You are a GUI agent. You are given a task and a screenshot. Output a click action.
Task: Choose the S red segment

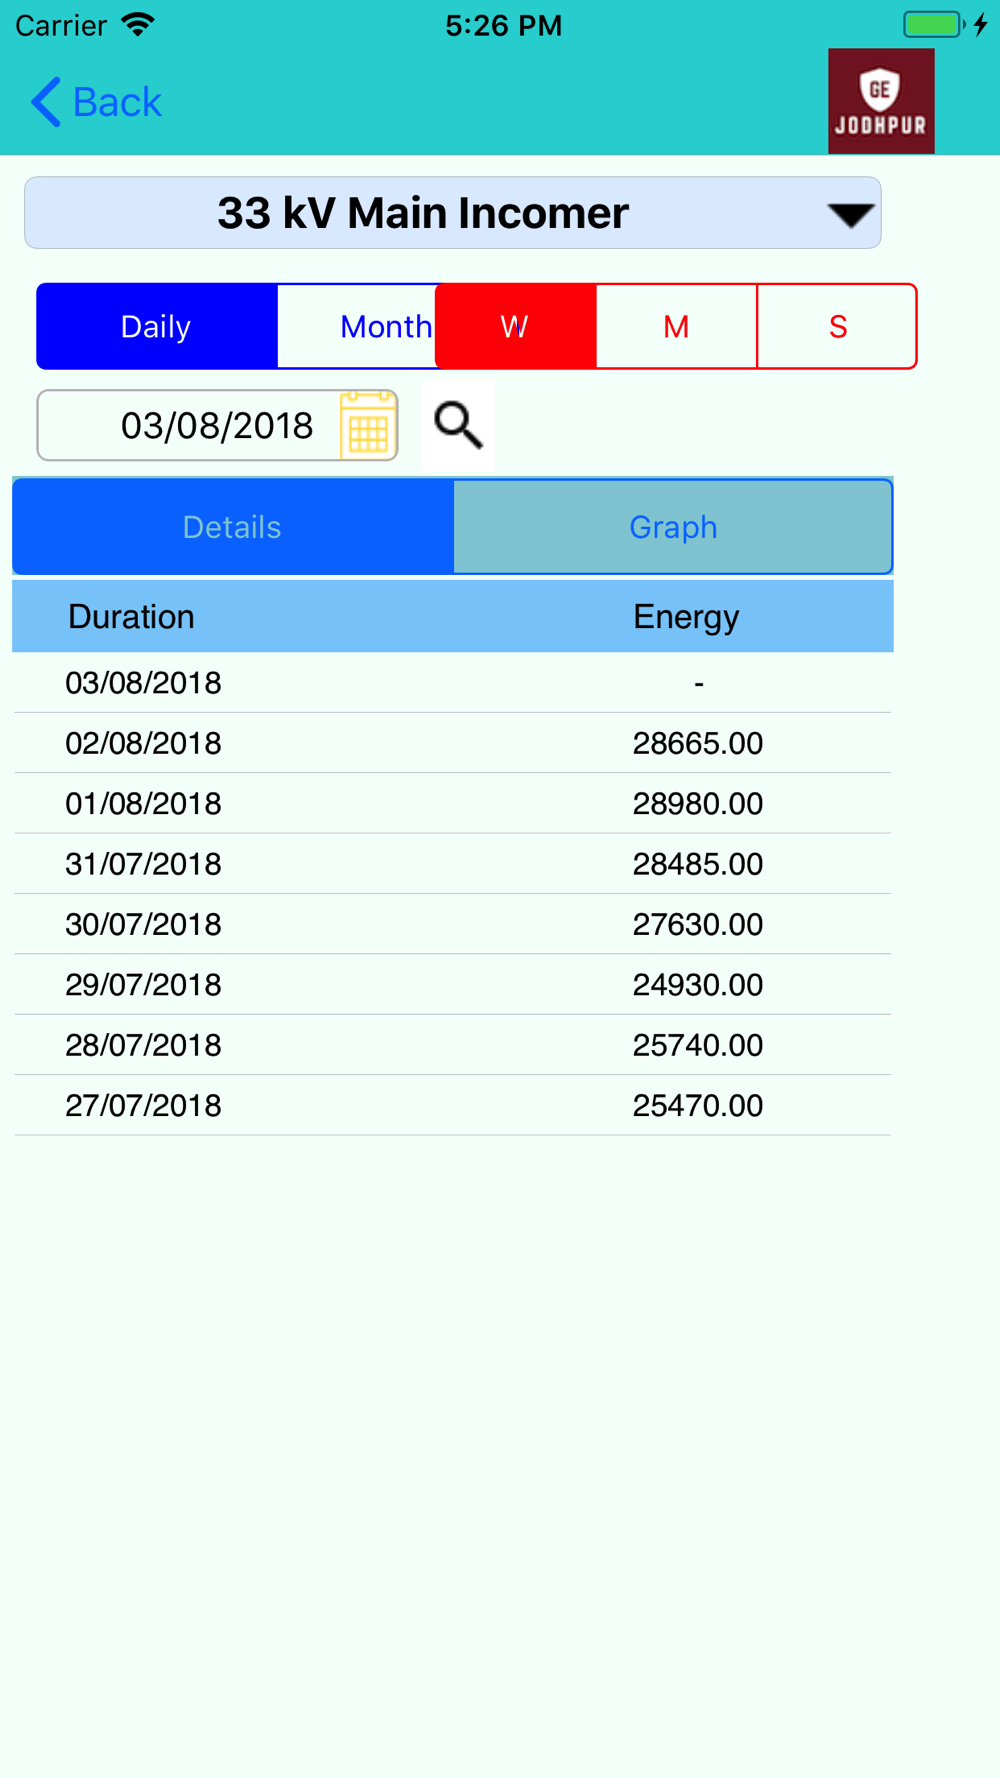point(837,326)
